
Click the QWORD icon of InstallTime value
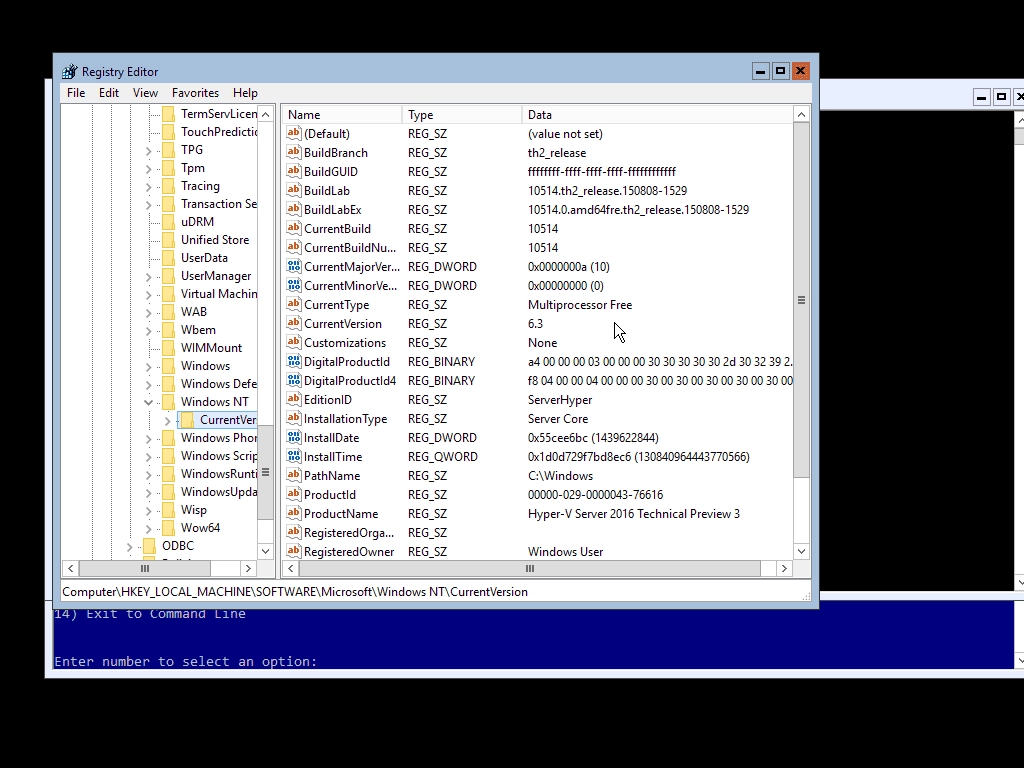click(x=294, y=456)
